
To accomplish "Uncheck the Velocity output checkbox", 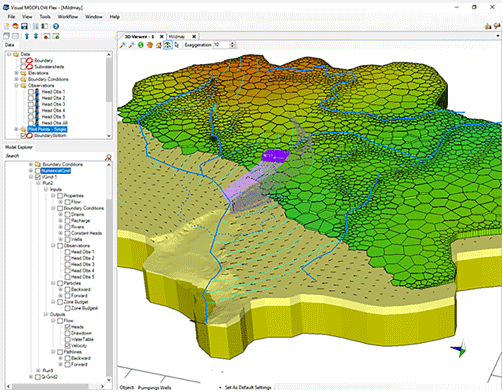I will tap(68, 346).
